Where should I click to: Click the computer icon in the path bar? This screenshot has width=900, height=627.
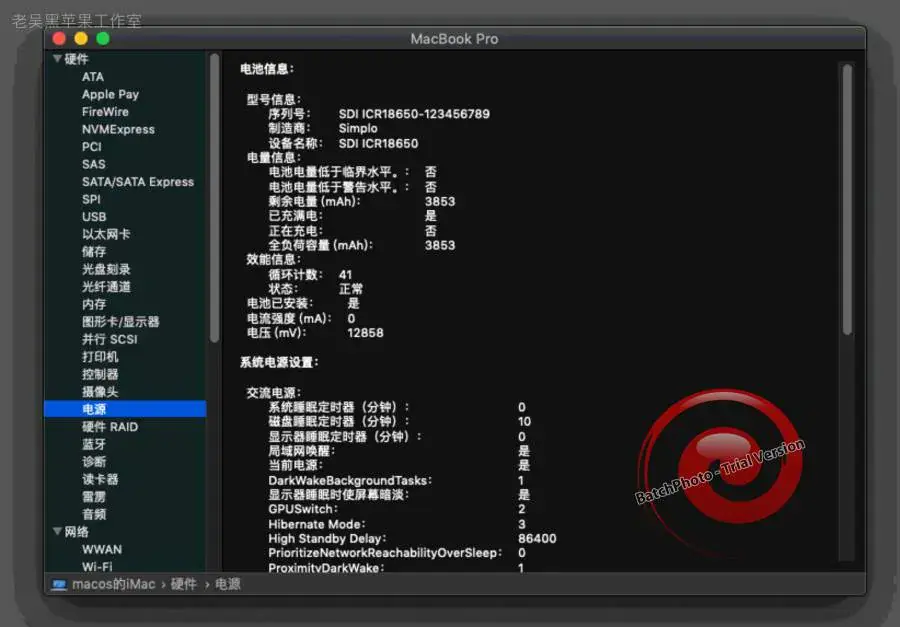(59, 585)
